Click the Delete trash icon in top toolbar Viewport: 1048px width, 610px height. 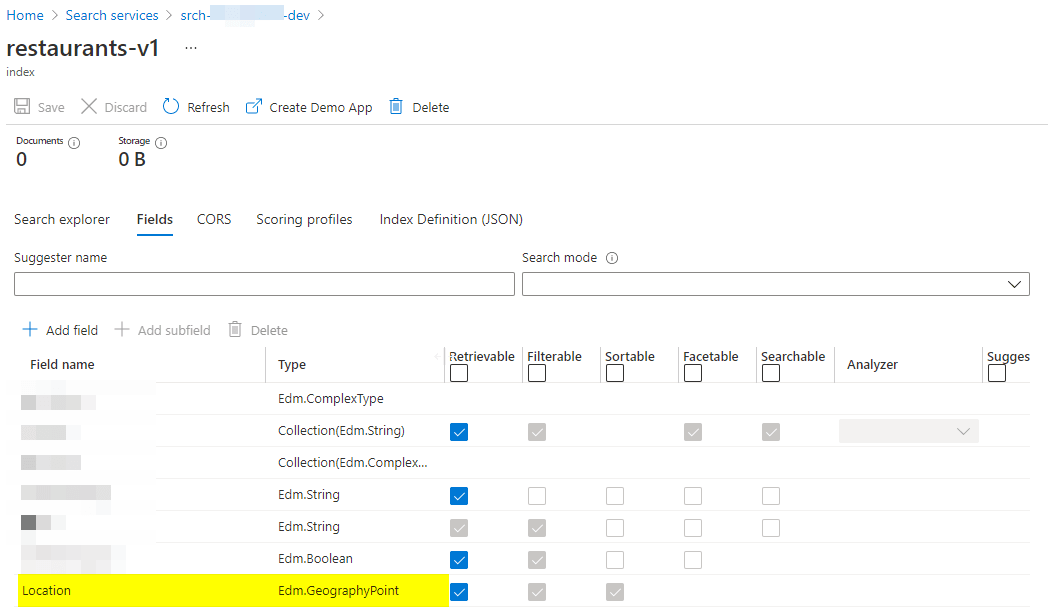396,107
